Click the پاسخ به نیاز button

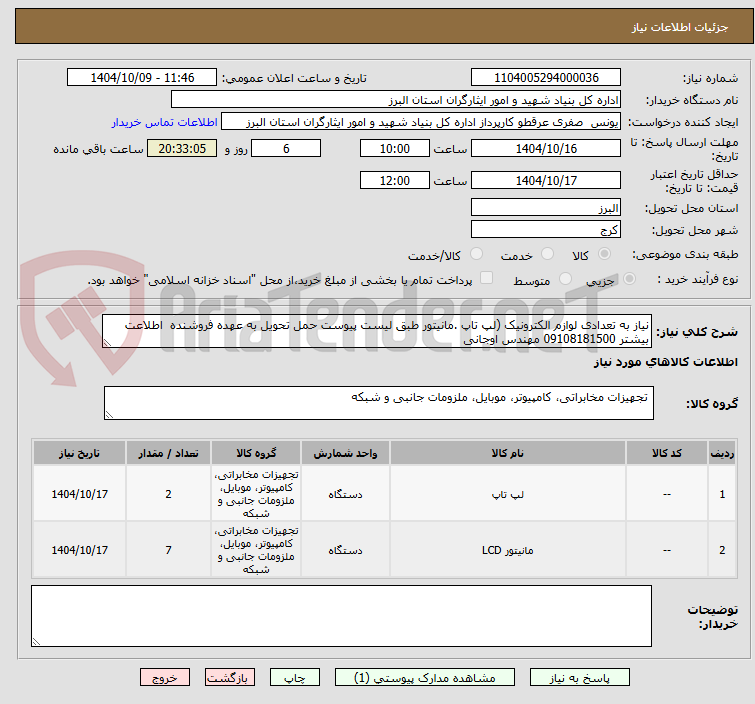tap(579, 678)
